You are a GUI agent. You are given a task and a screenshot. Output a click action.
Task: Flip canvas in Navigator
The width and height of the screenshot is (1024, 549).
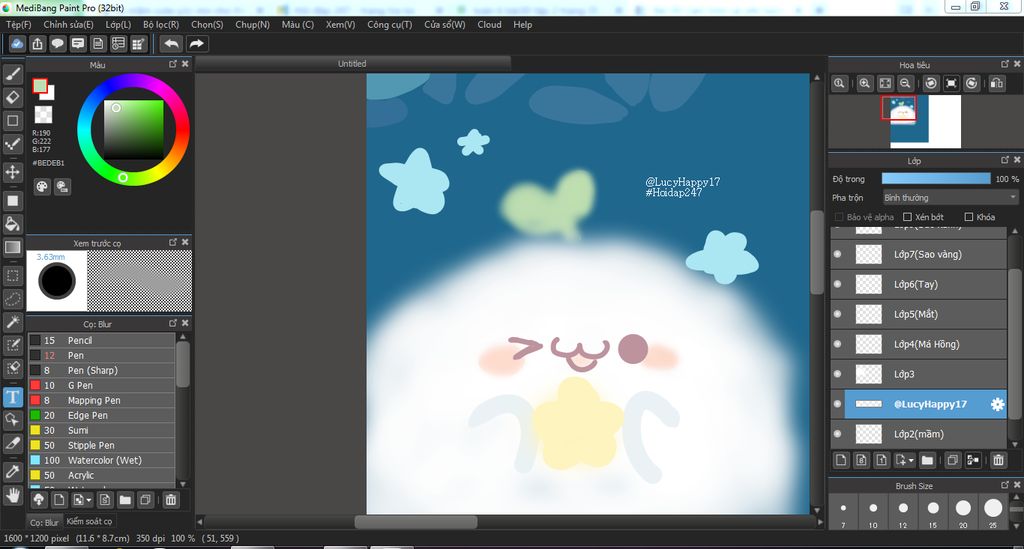[x=997, y=84]
